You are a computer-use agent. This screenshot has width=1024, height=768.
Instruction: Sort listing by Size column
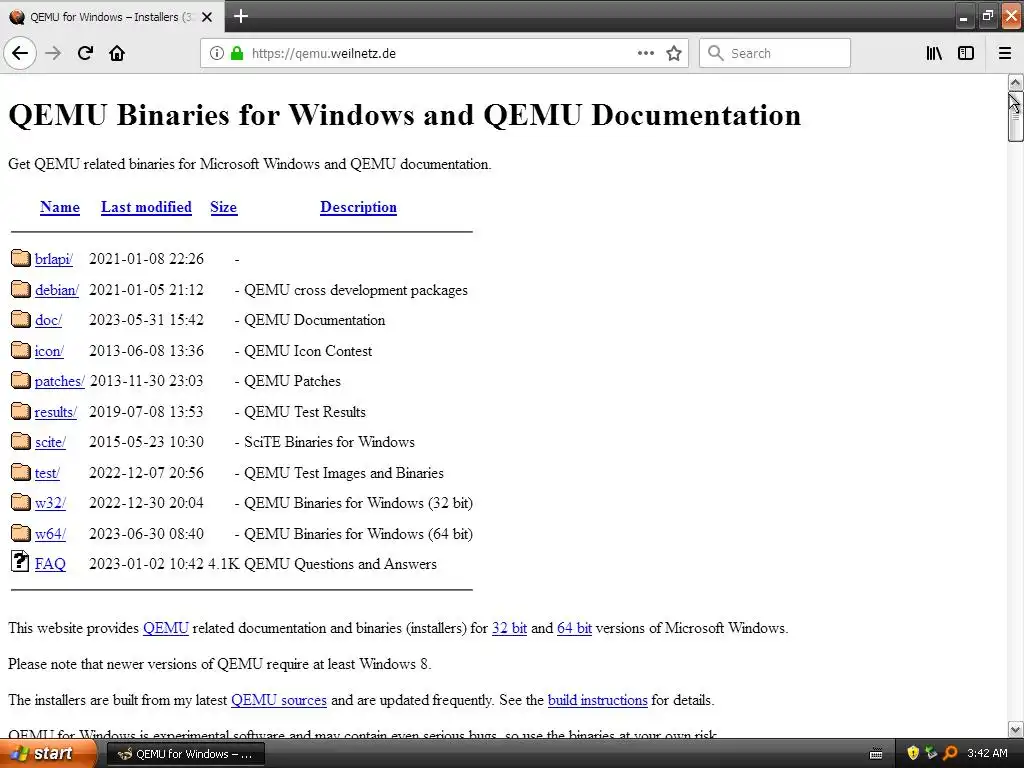tap(223, 207)
